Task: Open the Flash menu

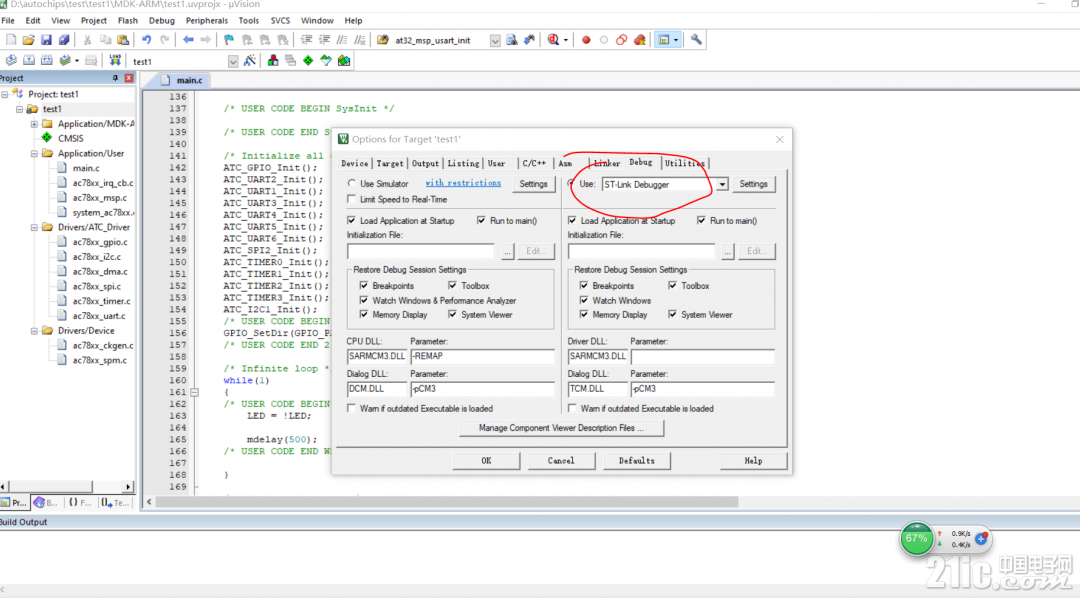Action: [127, 21]
